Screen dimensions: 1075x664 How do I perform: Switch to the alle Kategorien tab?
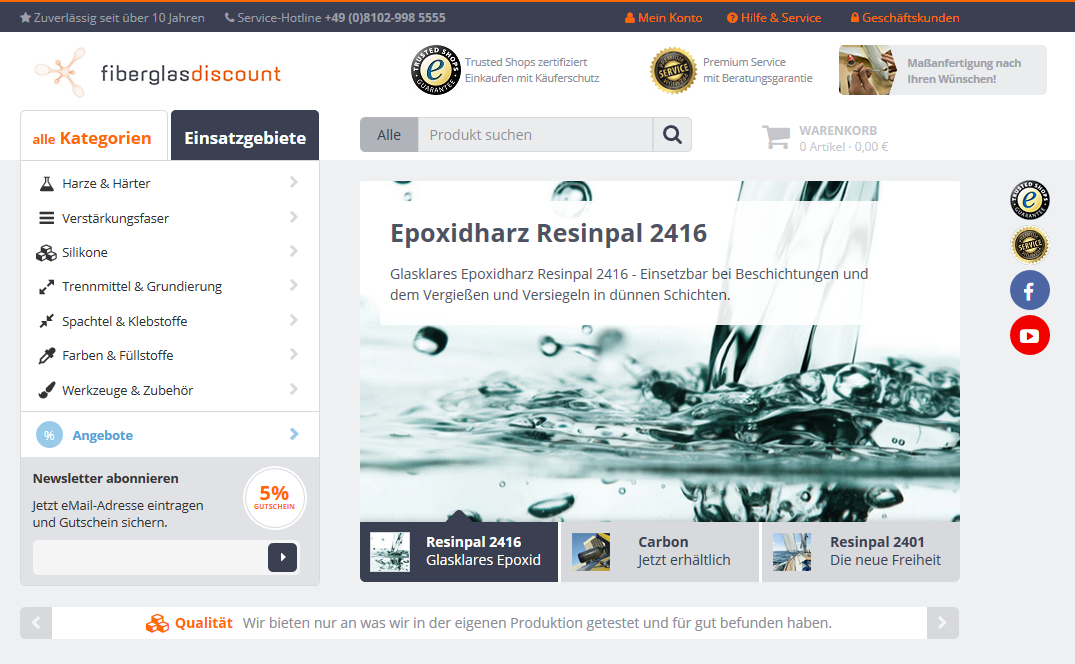[94, 136]
